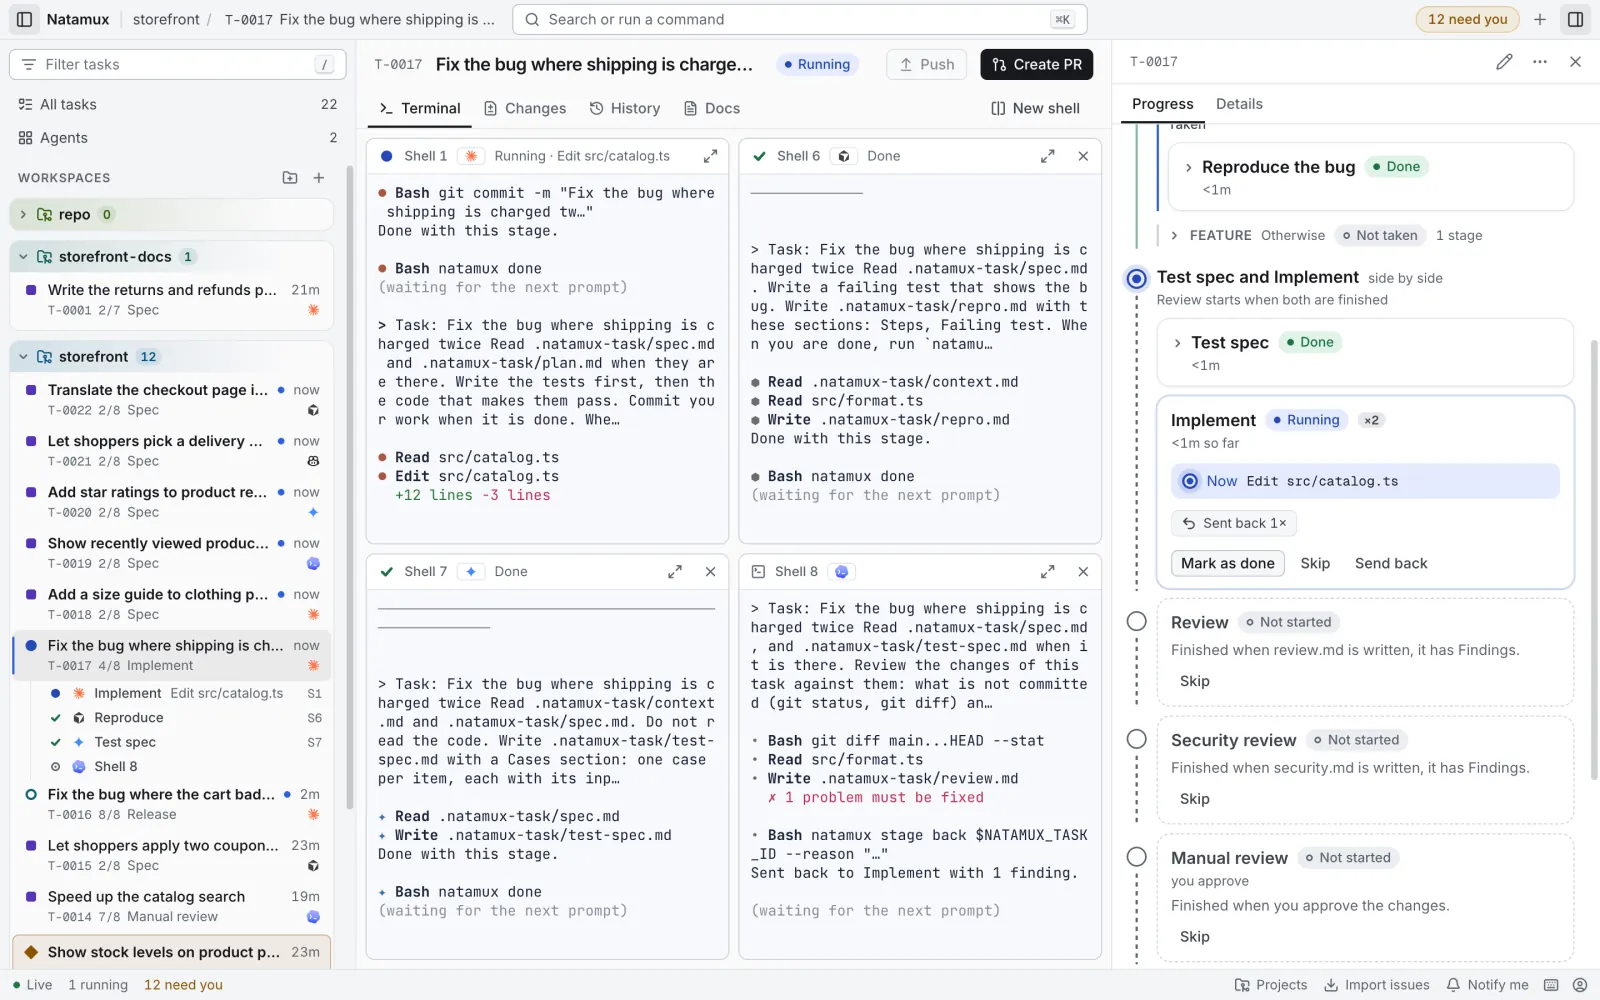Open Projects in the status bar
The width and height of the screenshot is (1600, 1000).
[x=1271, y=985]
